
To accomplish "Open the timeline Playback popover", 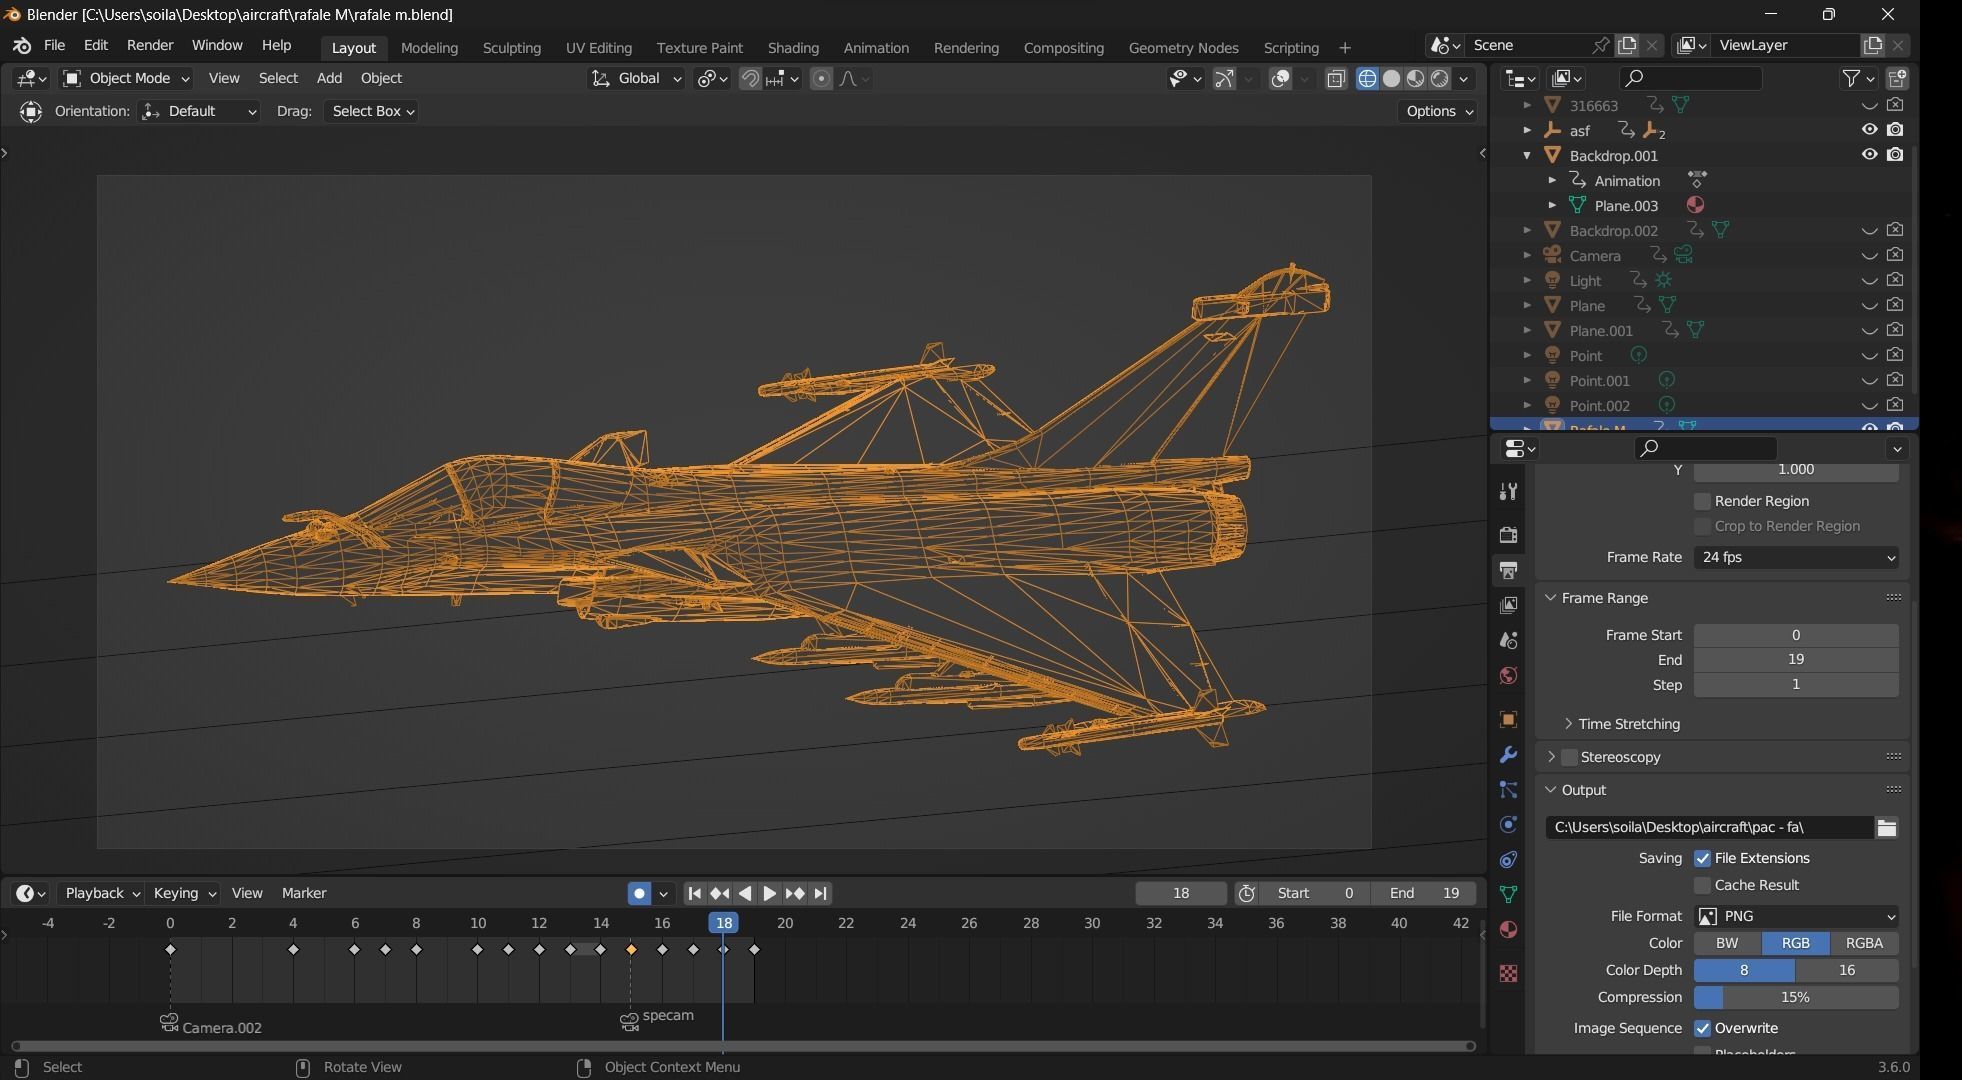I will coord(101,894).
